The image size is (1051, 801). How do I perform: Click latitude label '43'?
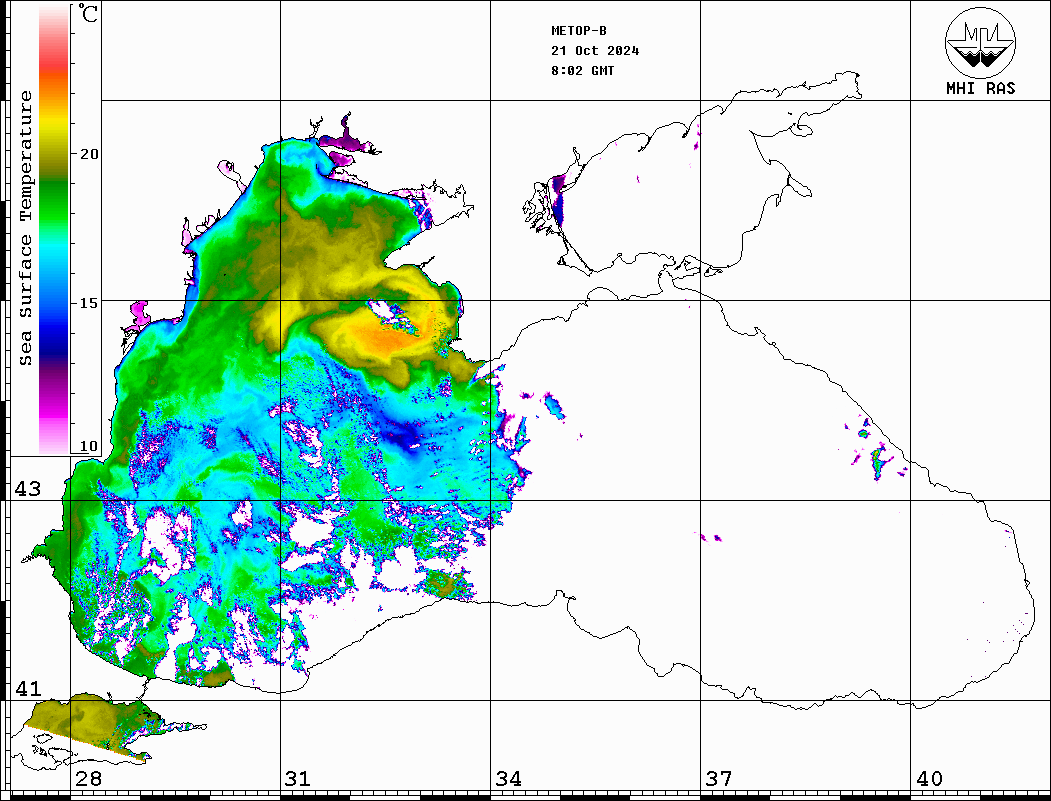pos(28,489)
